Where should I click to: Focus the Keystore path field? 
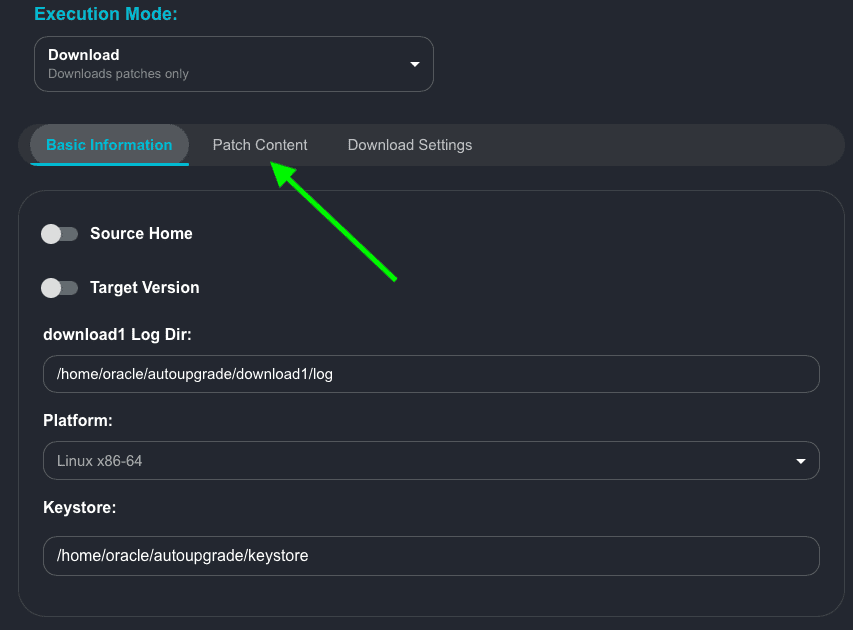click(x=431, y=555)
